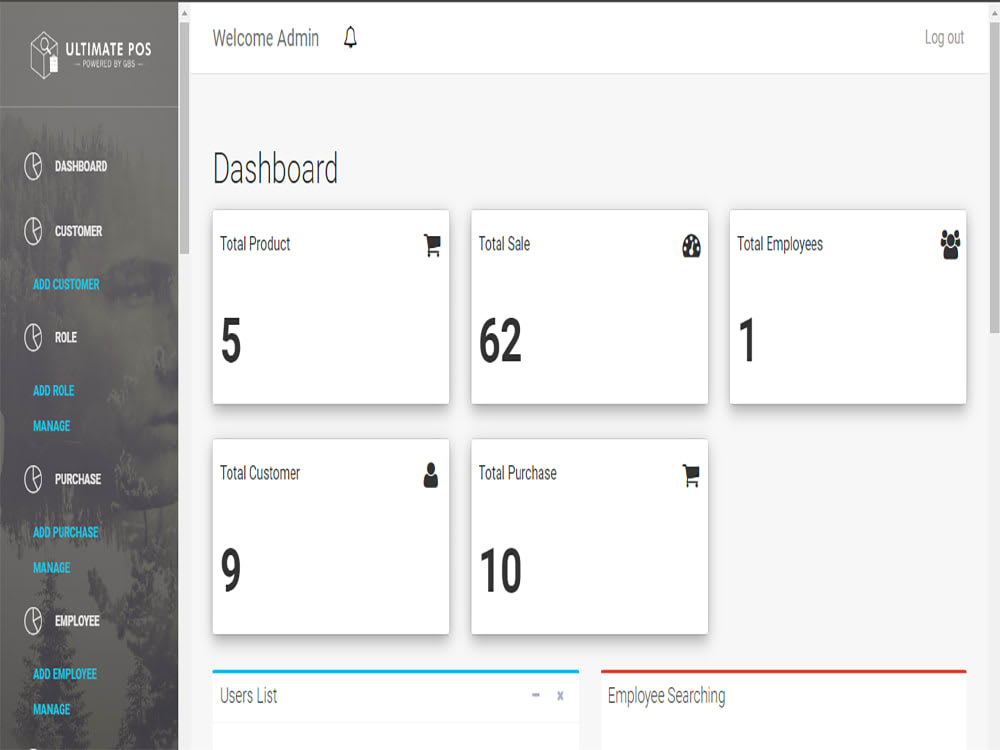Close the Users List panel

pyautogui.click(x=560, y=696)
